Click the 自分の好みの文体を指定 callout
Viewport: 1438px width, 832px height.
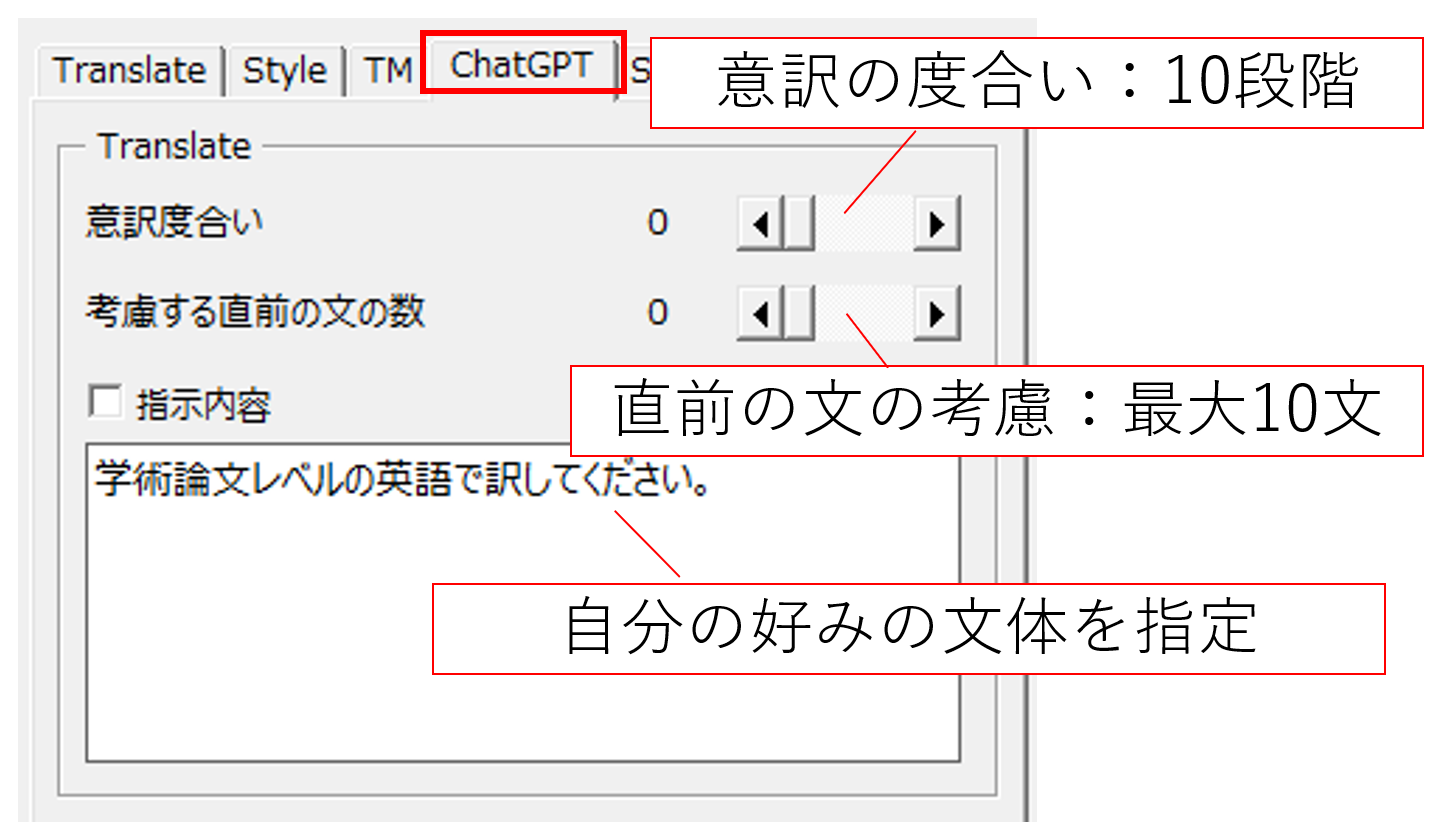908,629
